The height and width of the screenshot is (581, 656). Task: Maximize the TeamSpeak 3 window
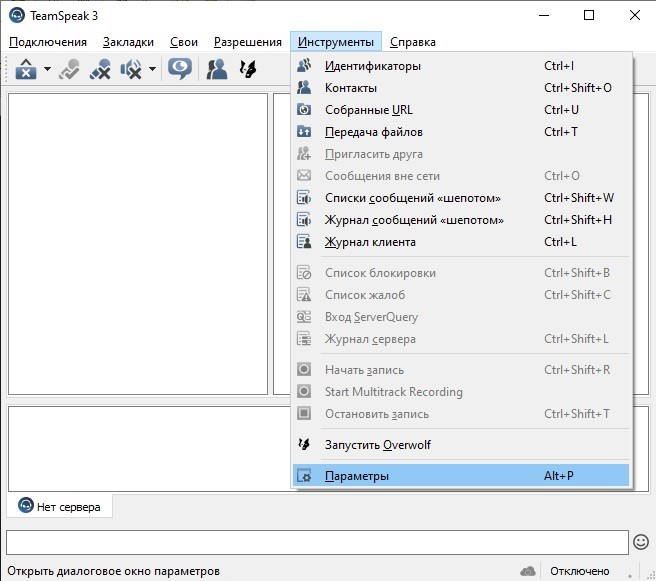589,15
